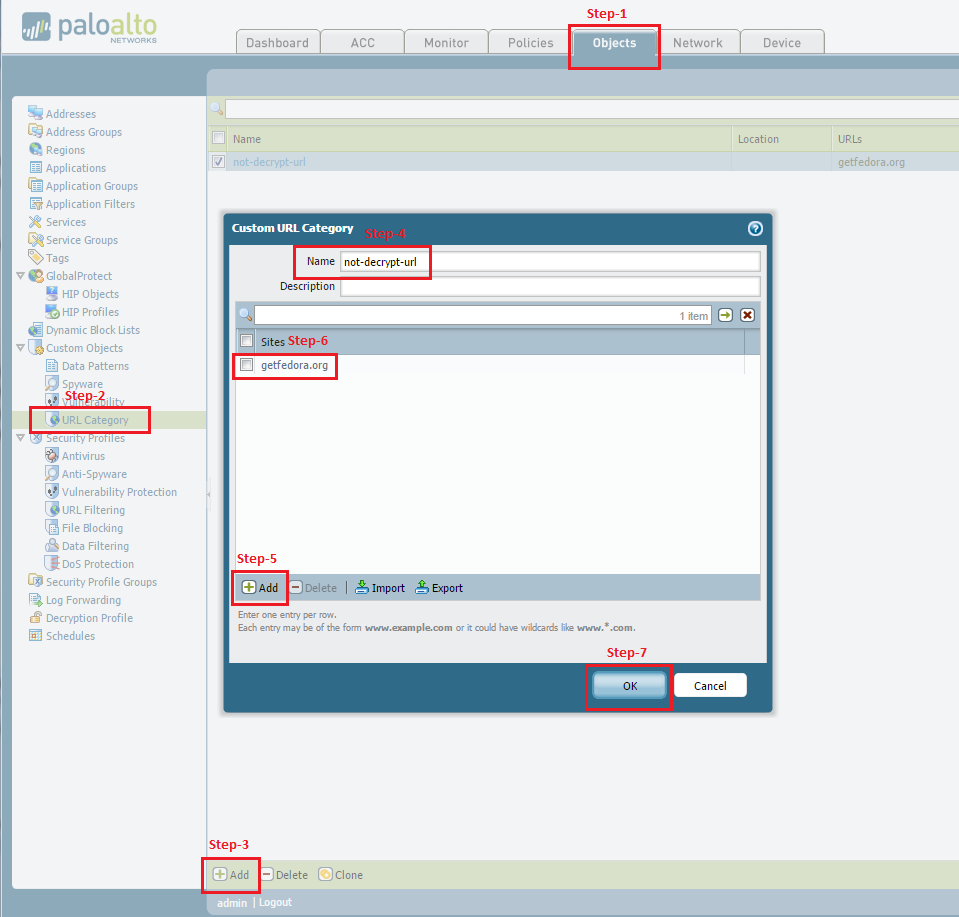Click the Antivirus icon
The width and height of the screenshot is (959, 917).
(52, 455)
